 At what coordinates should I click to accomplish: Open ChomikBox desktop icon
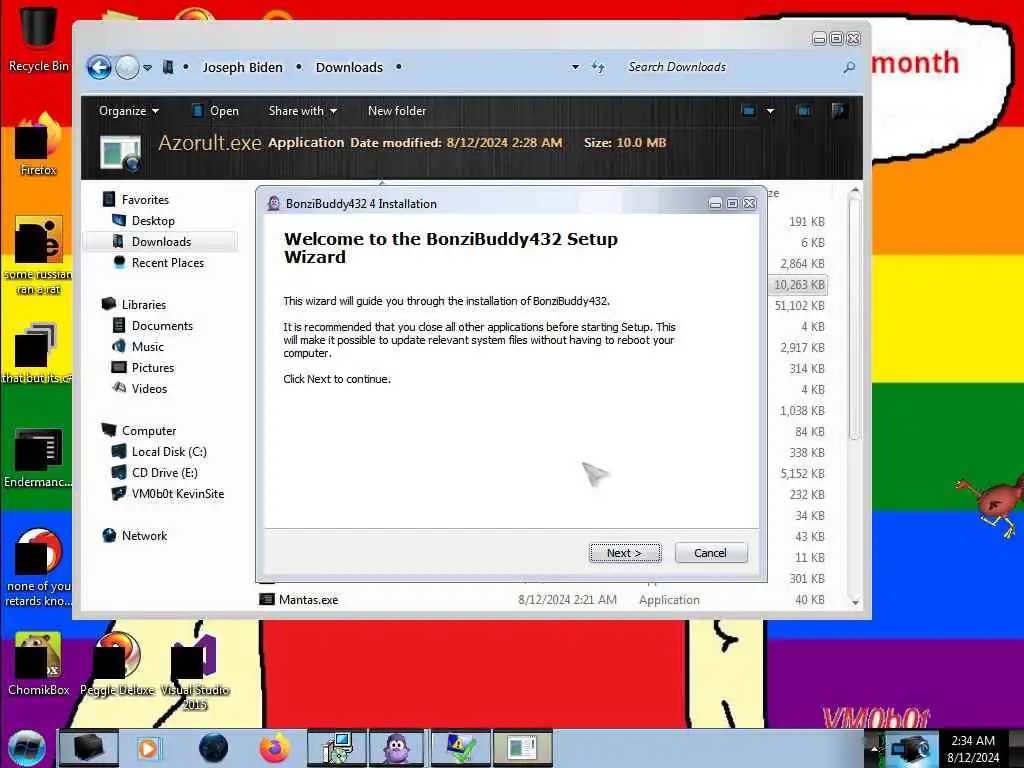click(x=38, y=664)
